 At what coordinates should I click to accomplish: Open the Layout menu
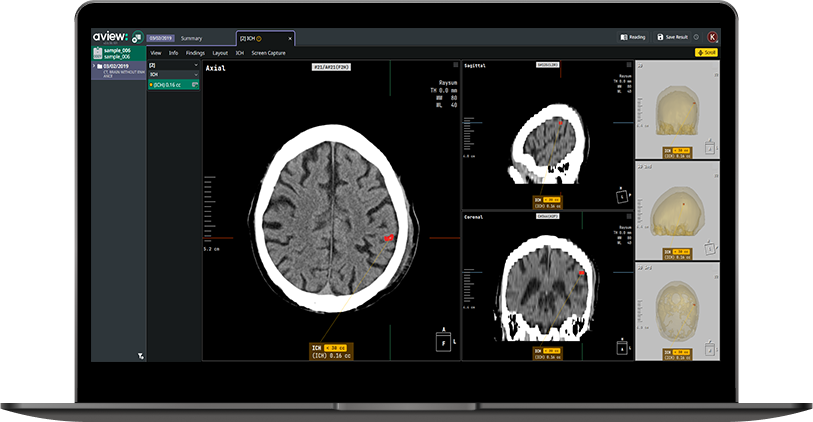(220, 52)
